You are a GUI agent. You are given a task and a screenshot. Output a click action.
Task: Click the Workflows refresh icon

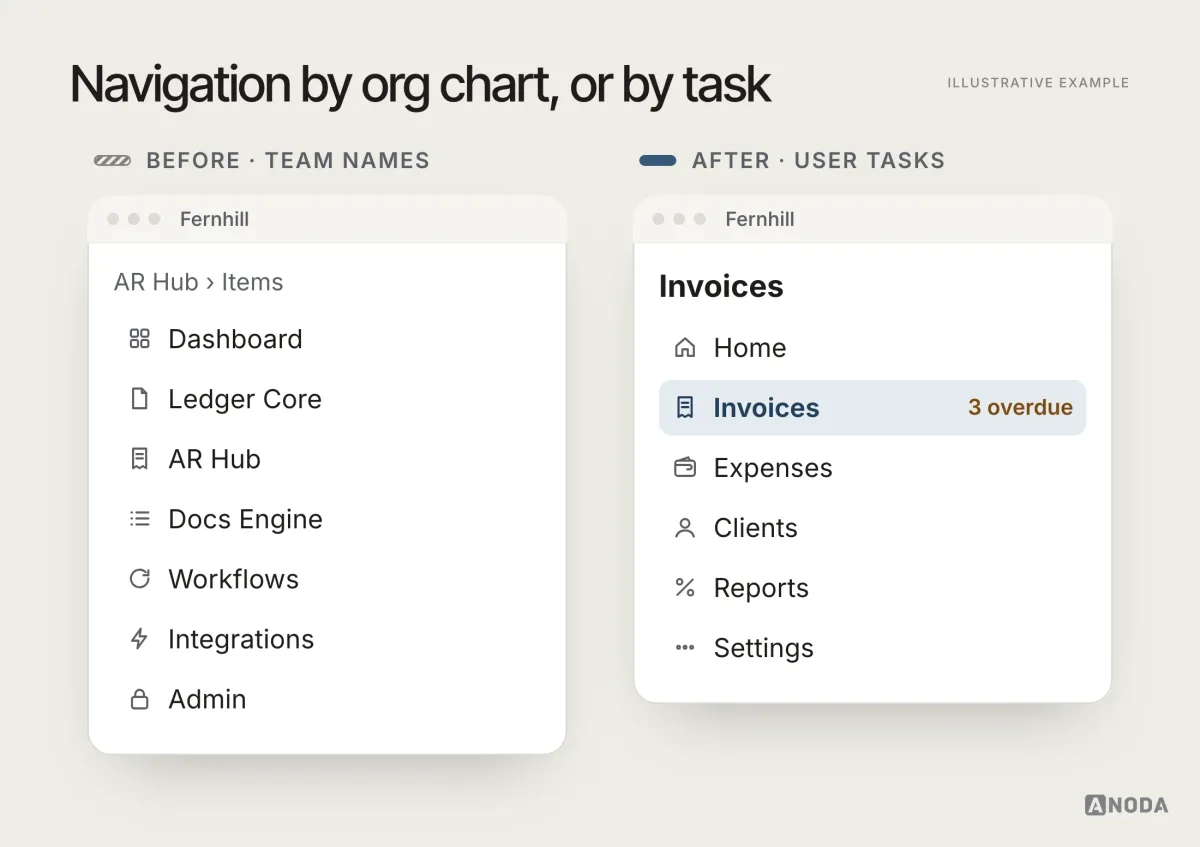pos(140,579)
